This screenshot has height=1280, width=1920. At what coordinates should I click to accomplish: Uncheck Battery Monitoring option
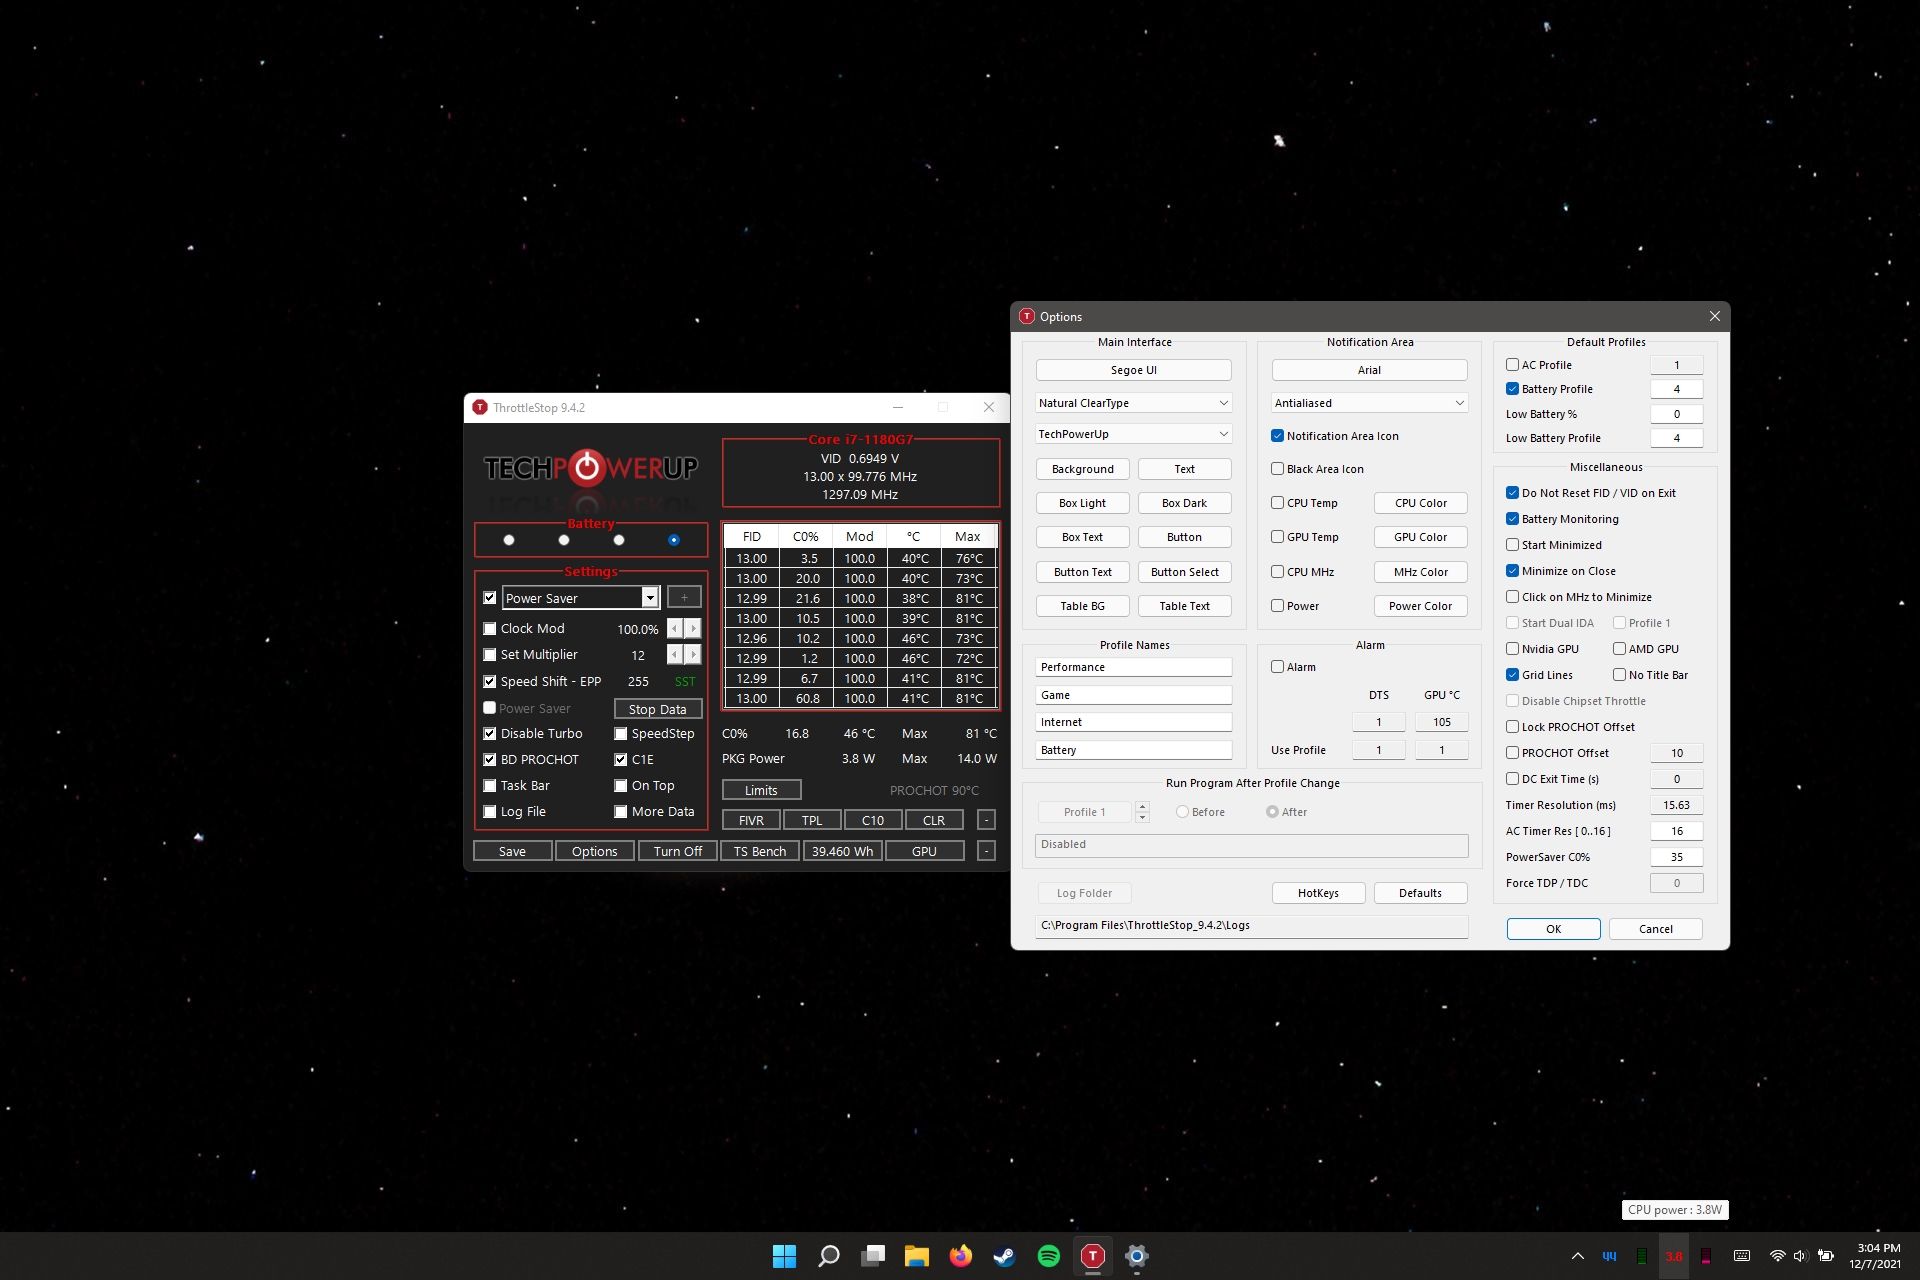coord(1512,519)
